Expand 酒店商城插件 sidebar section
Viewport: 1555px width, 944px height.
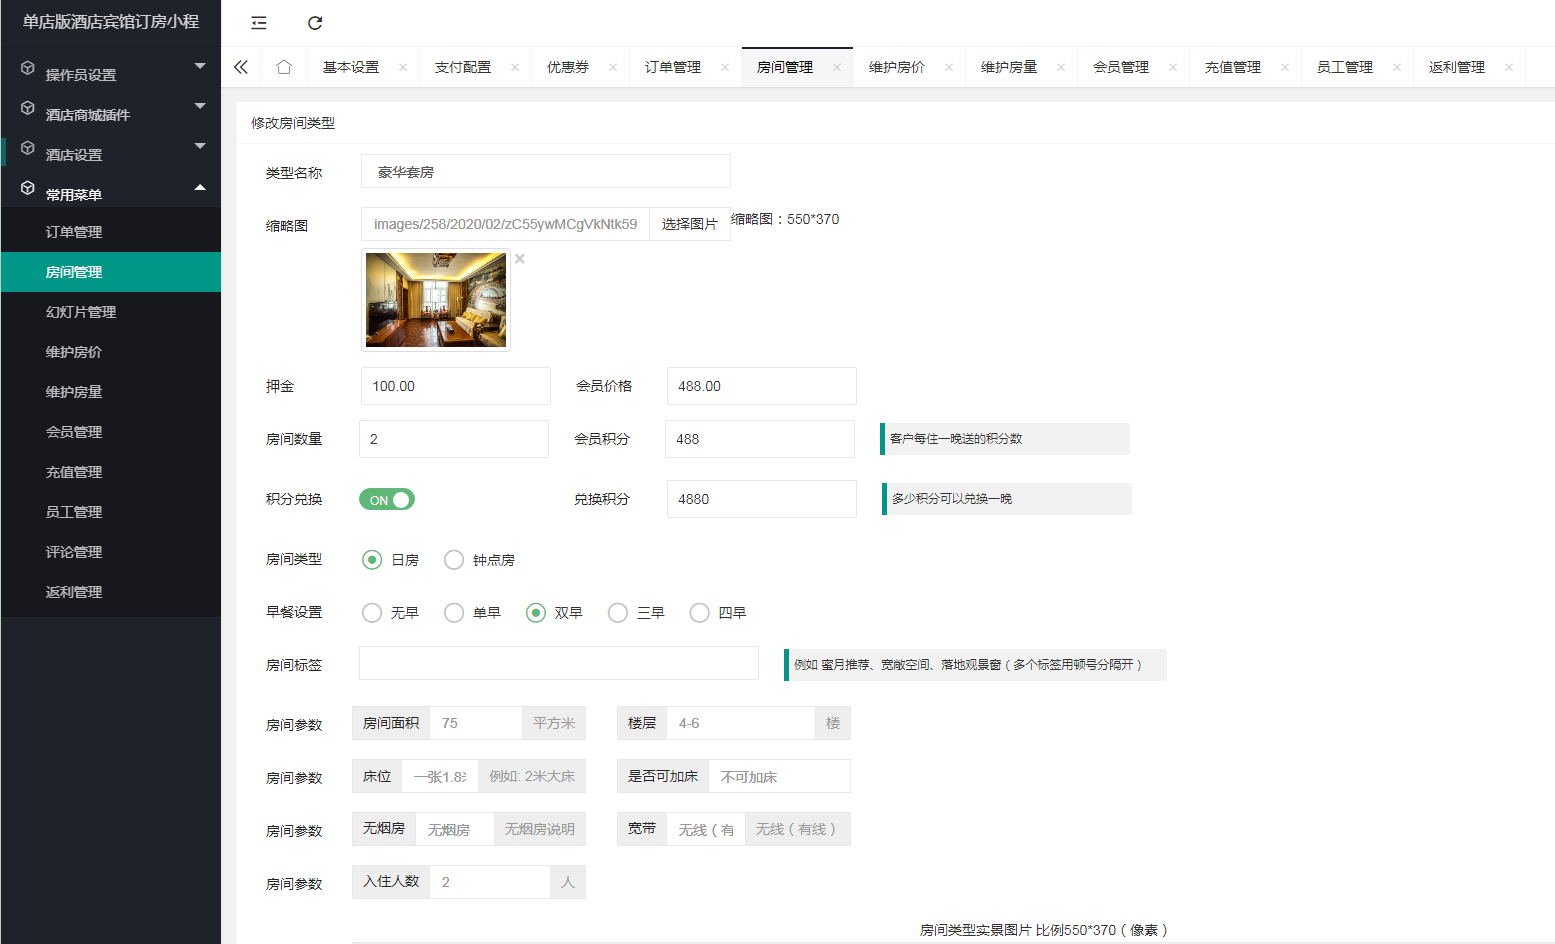pos(110,114)
